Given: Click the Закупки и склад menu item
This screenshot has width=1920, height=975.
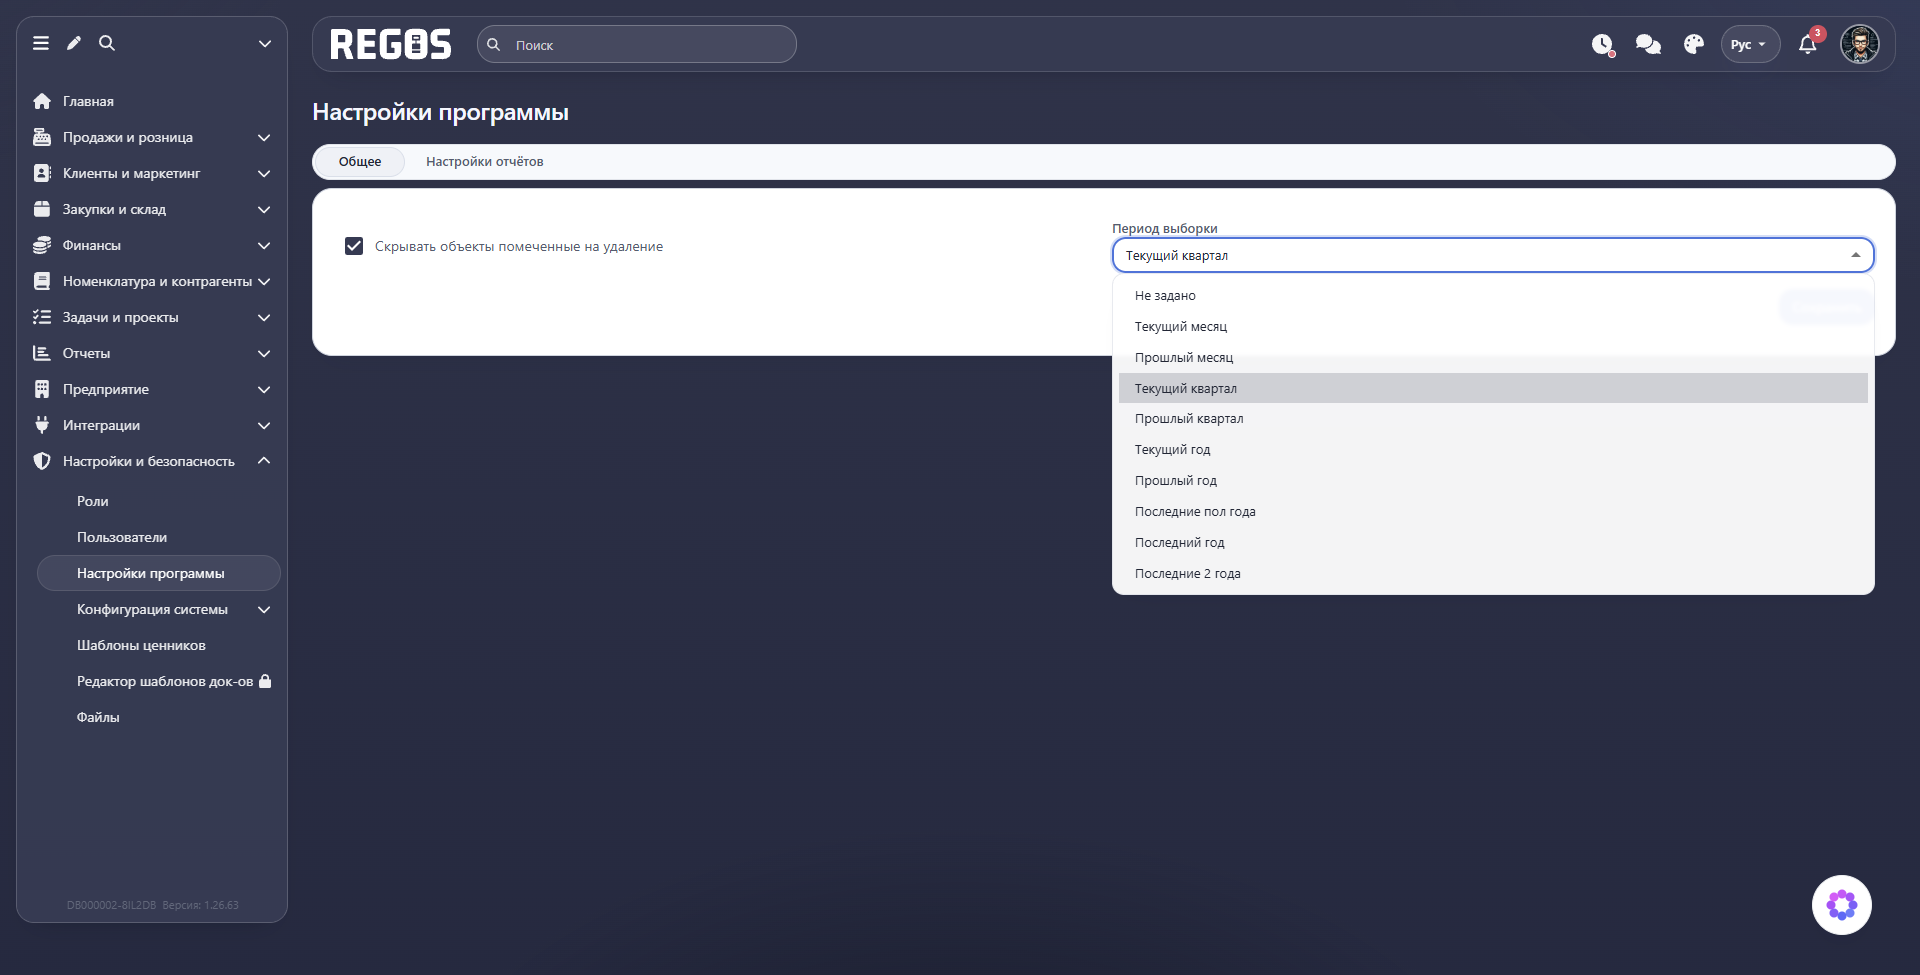Looking at the screenshot, I should click(152, 209).
